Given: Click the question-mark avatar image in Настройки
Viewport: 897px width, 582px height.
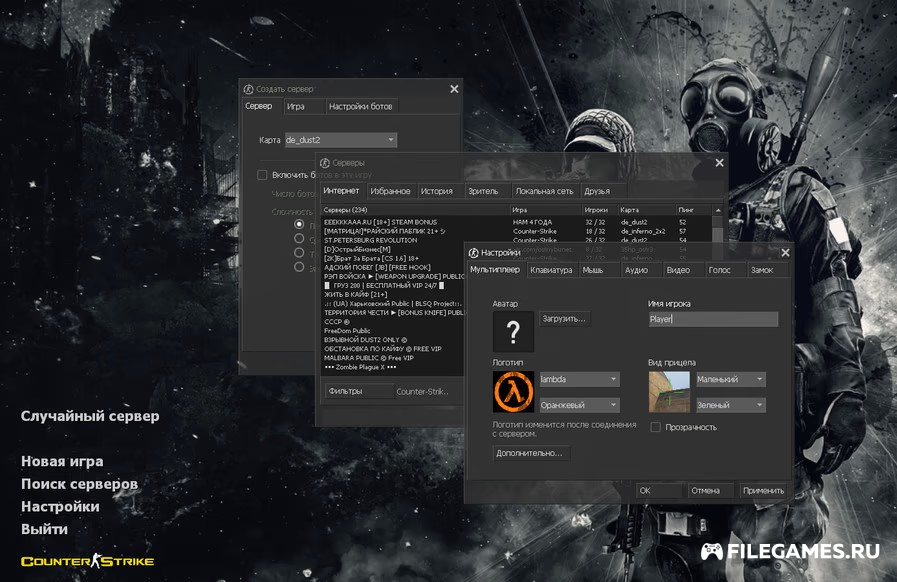Looking at the screenshot, I should (513, 331).
